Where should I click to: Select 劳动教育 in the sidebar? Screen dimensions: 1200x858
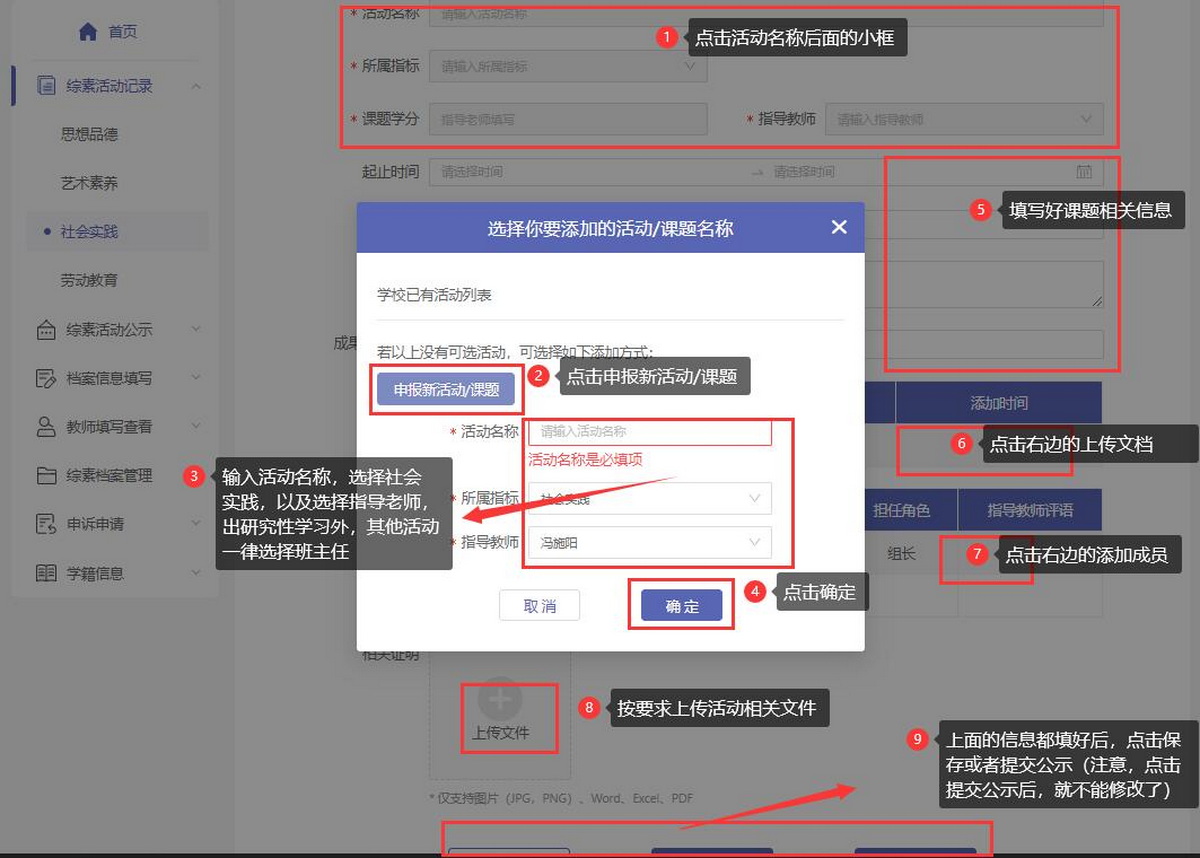coord(90,281)
